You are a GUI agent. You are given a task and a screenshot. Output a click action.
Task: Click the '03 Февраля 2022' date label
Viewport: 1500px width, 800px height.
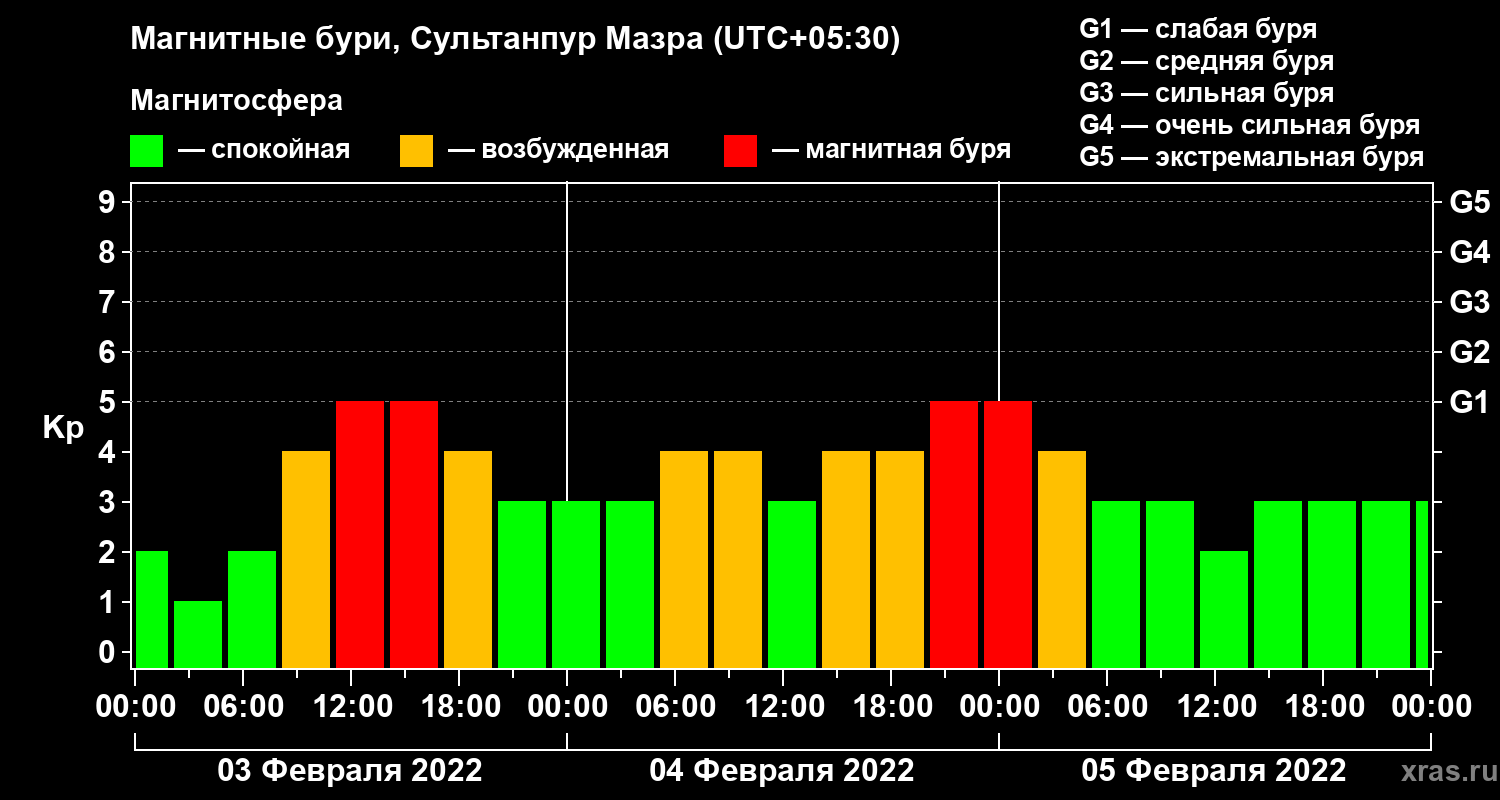[350, 771]
